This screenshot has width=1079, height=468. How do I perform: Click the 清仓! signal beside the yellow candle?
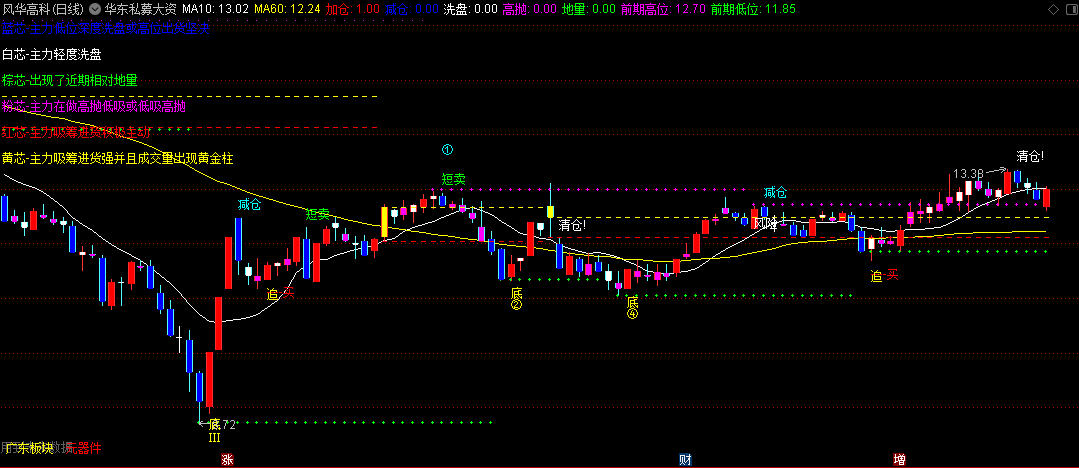[x=572, y=224]
